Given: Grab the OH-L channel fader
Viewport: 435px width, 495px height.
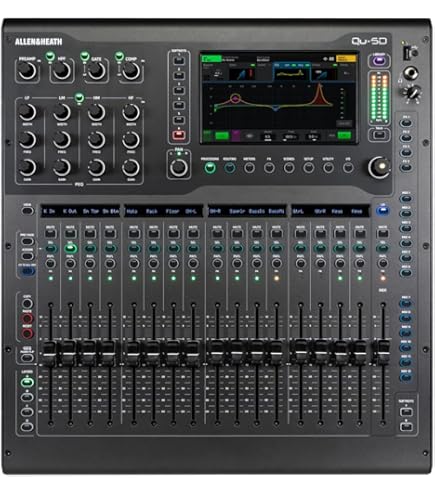Looking at the screenshot, I should [193, 353].
